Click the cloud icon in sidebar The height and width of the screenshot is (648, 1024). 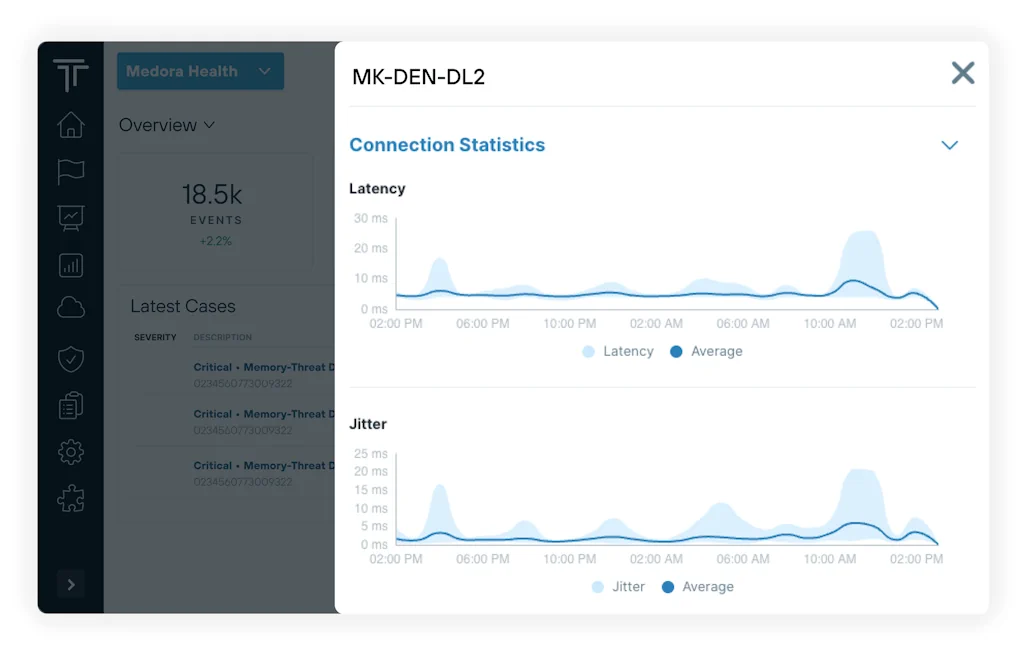tap(70, 309)
